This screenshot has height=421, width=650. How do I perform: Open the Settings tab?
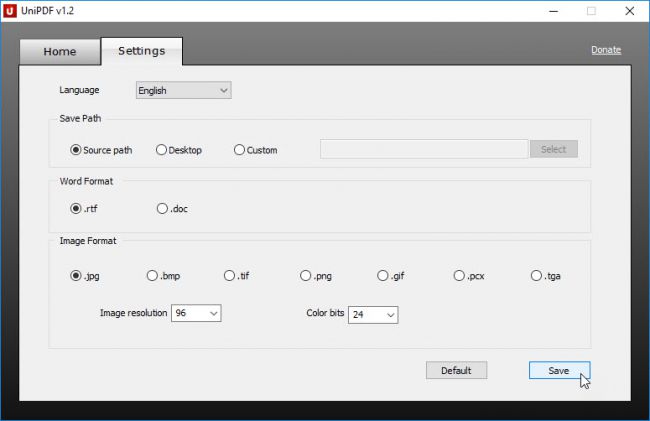[142, 51]
